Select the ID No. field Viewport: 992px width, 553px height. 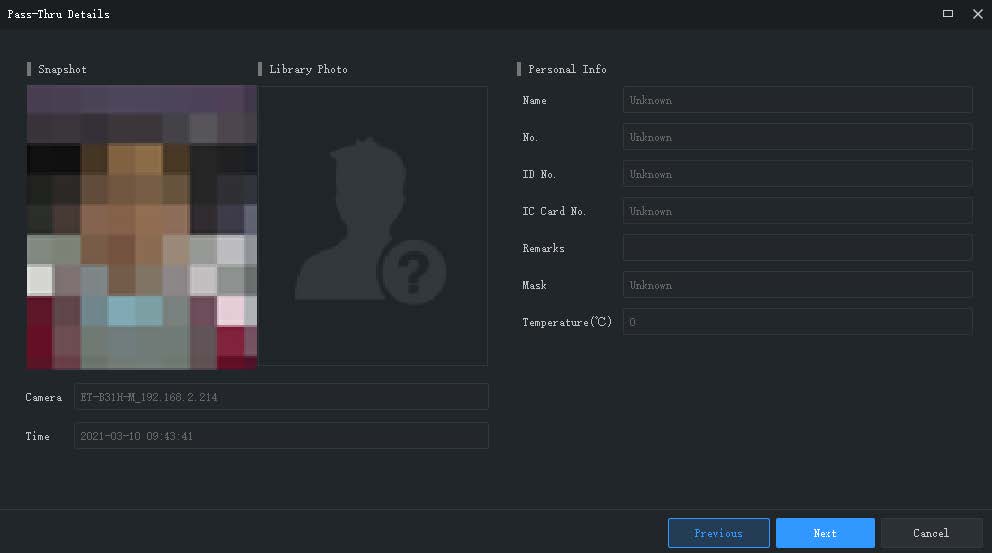click(797, 174)
